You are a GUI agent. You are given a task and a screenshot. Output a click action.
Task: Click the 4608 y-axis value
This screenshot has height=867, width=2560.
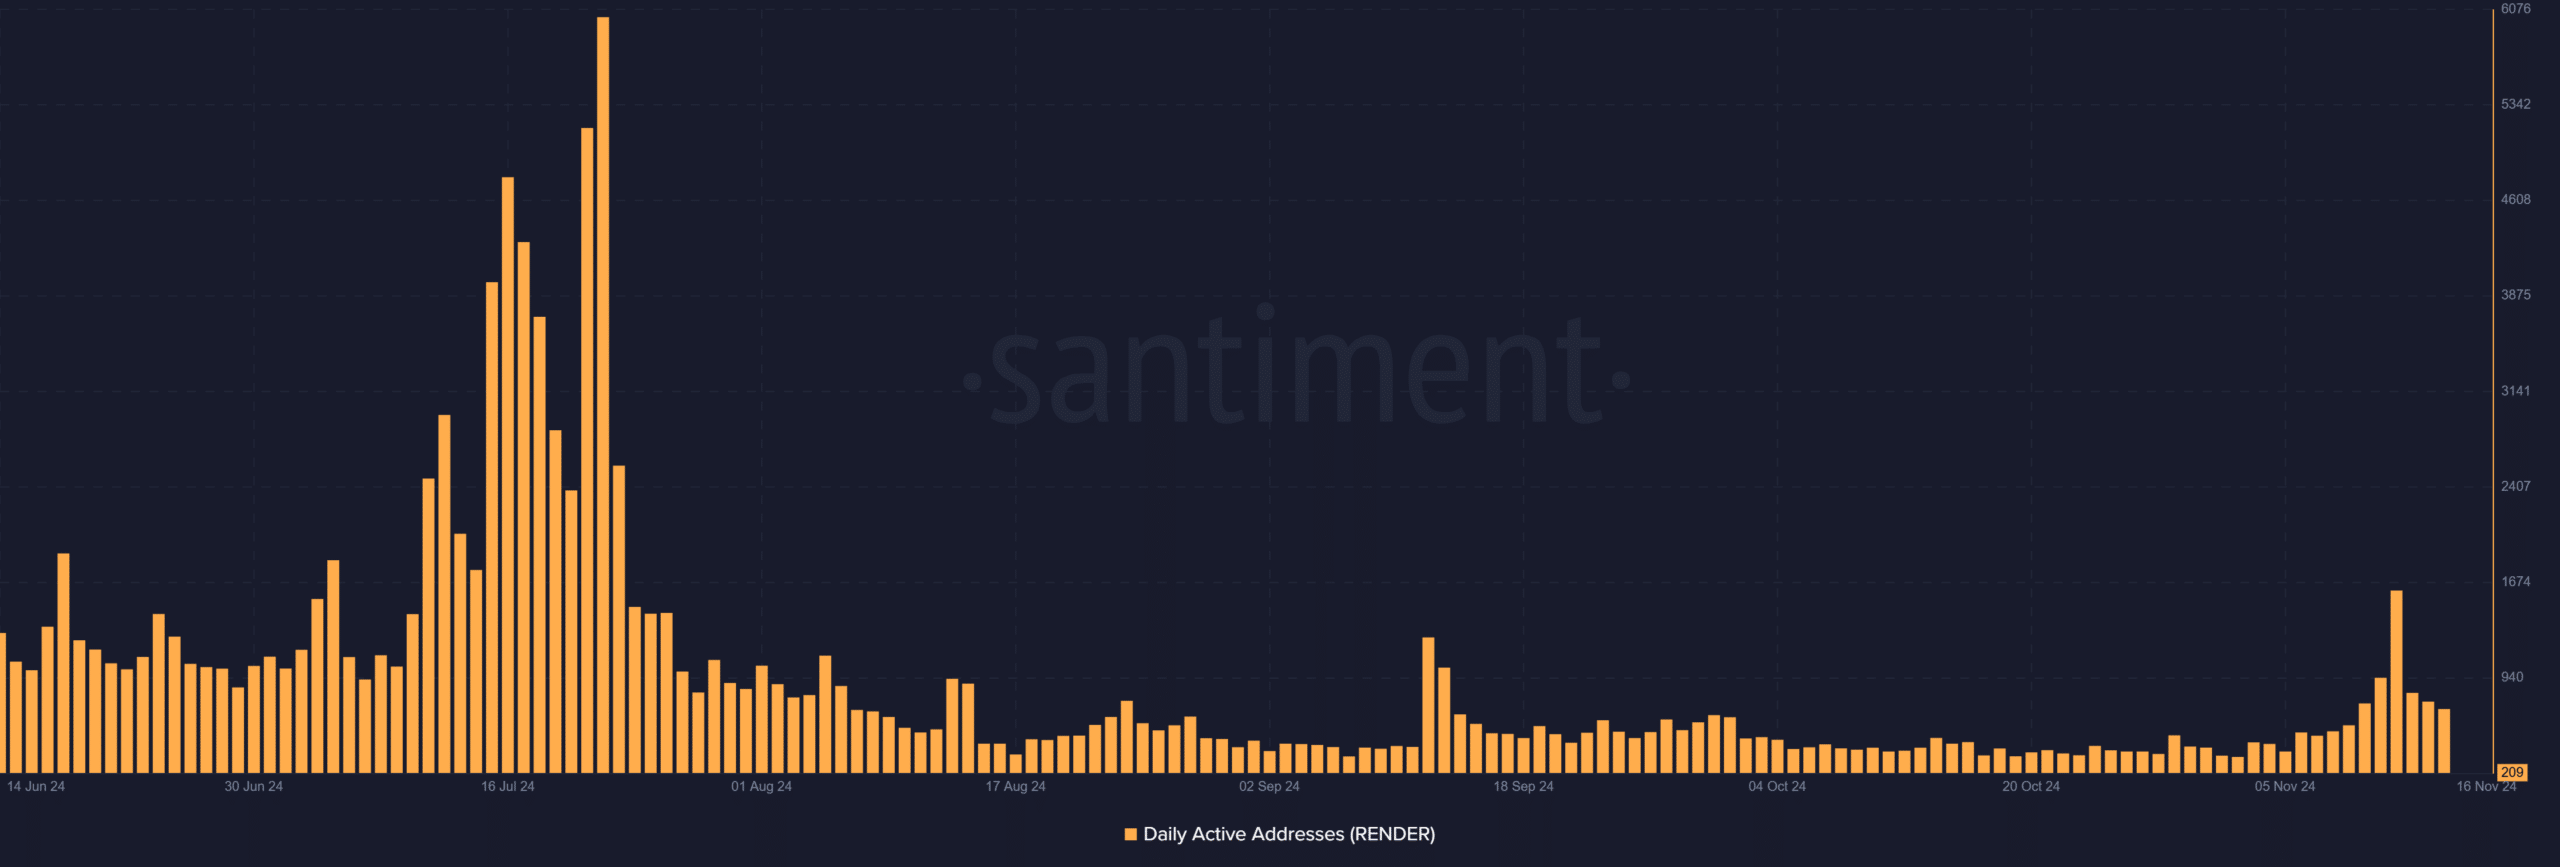click(x=2516, y=200)
